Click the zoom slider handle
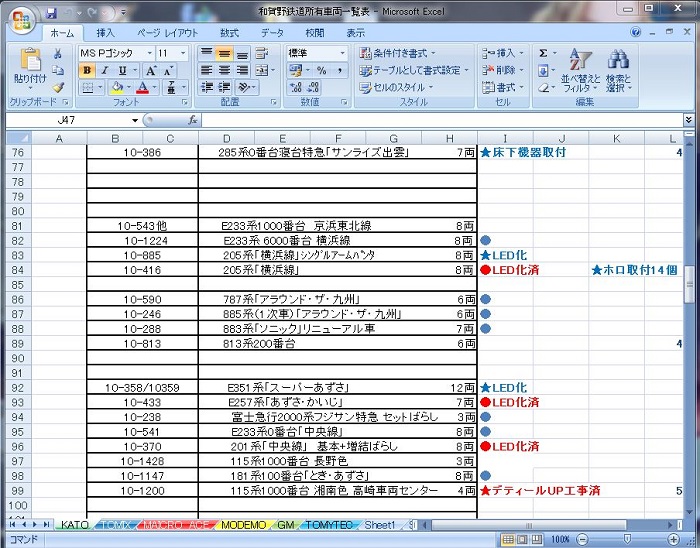This screenshot has width=700, height=548. coord(627,540)
